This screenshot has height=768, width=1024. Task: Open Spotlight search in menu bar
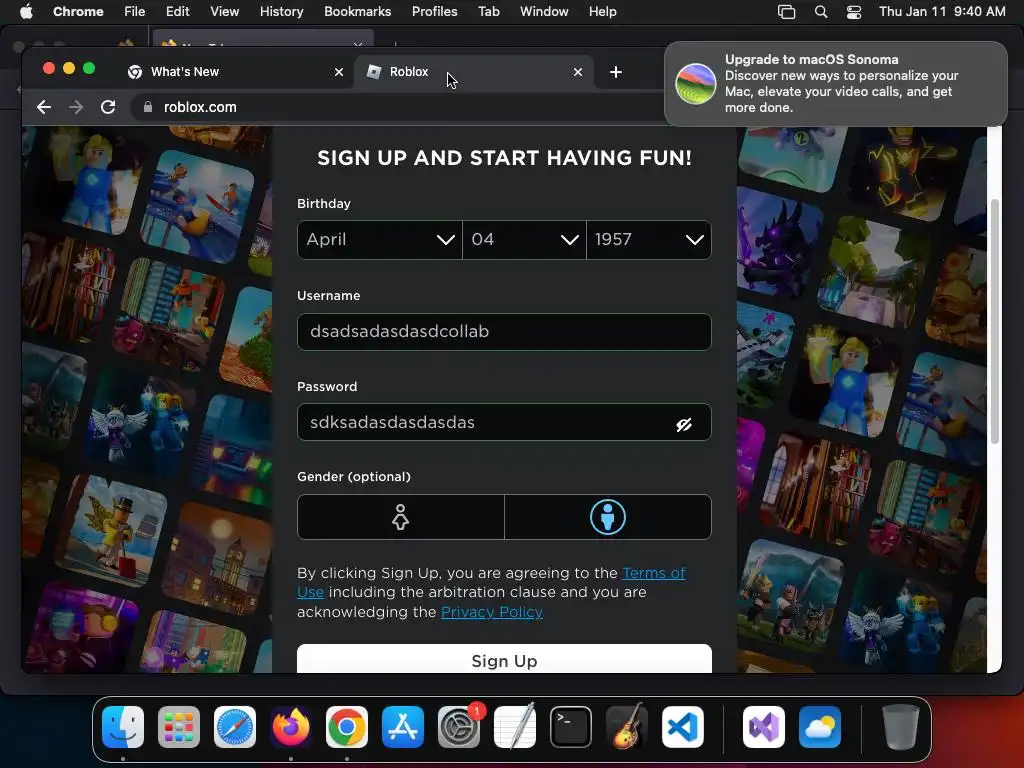(821, 12)
